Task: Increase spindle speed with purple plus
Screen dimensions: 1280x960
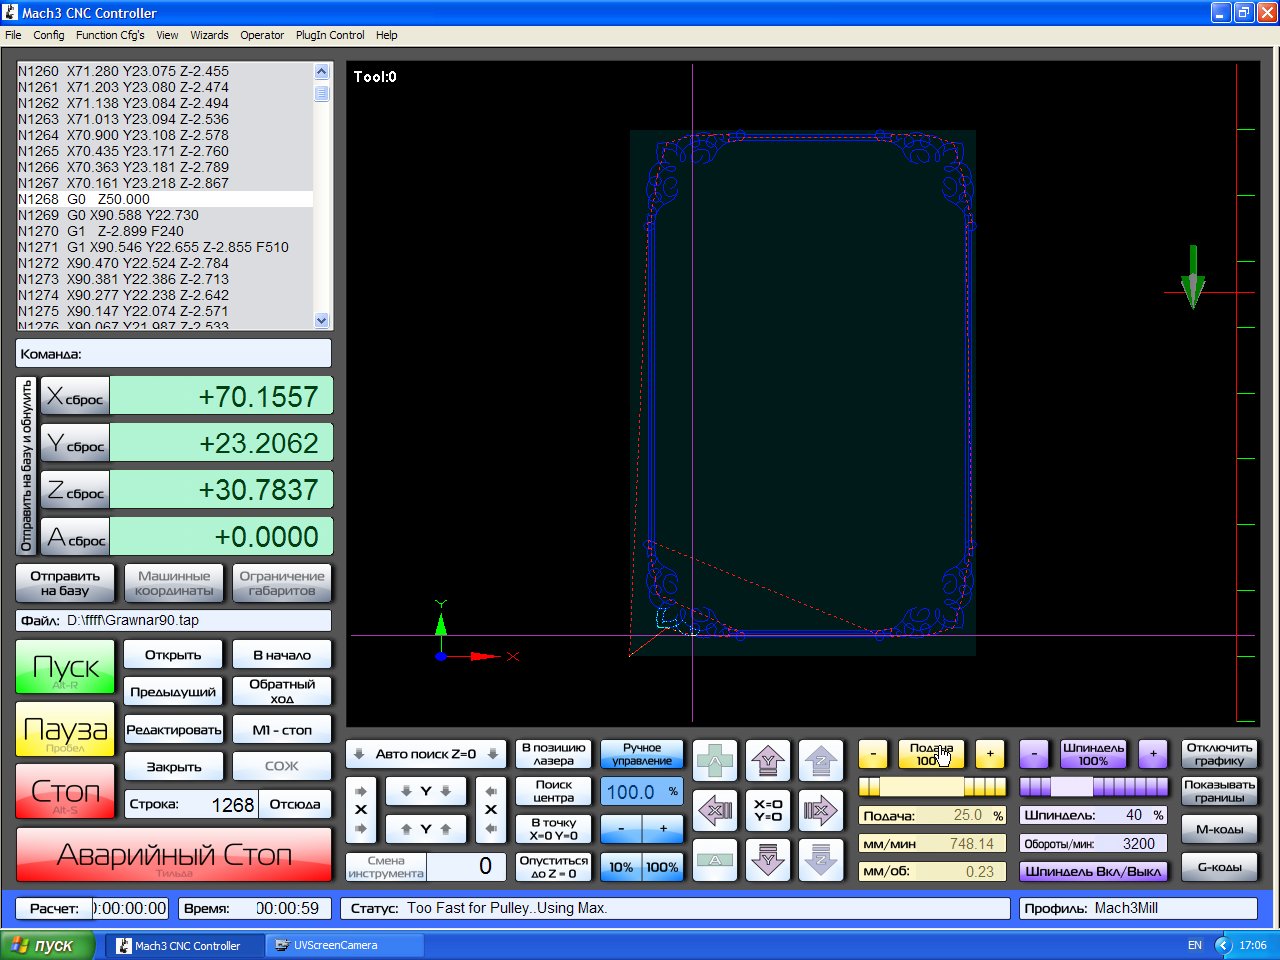Action: pos(1153,754)
